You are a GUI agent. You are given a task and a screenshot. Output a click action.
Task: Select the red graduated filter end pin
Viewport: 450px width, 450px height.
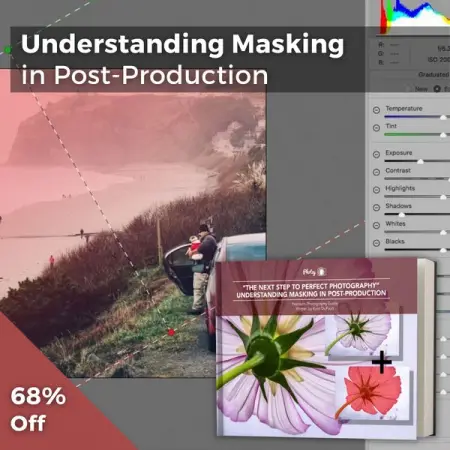(171, 332)
